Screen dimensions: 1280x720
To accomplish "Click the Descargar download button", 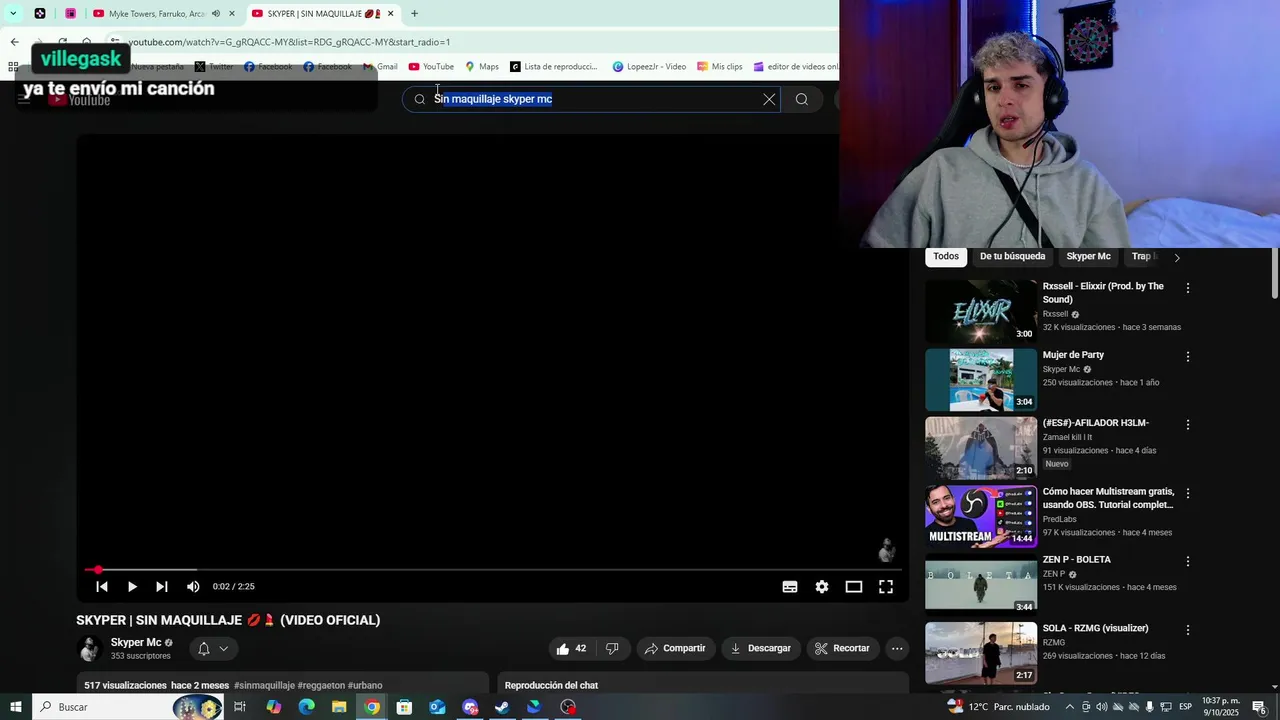I will [761, 648].
